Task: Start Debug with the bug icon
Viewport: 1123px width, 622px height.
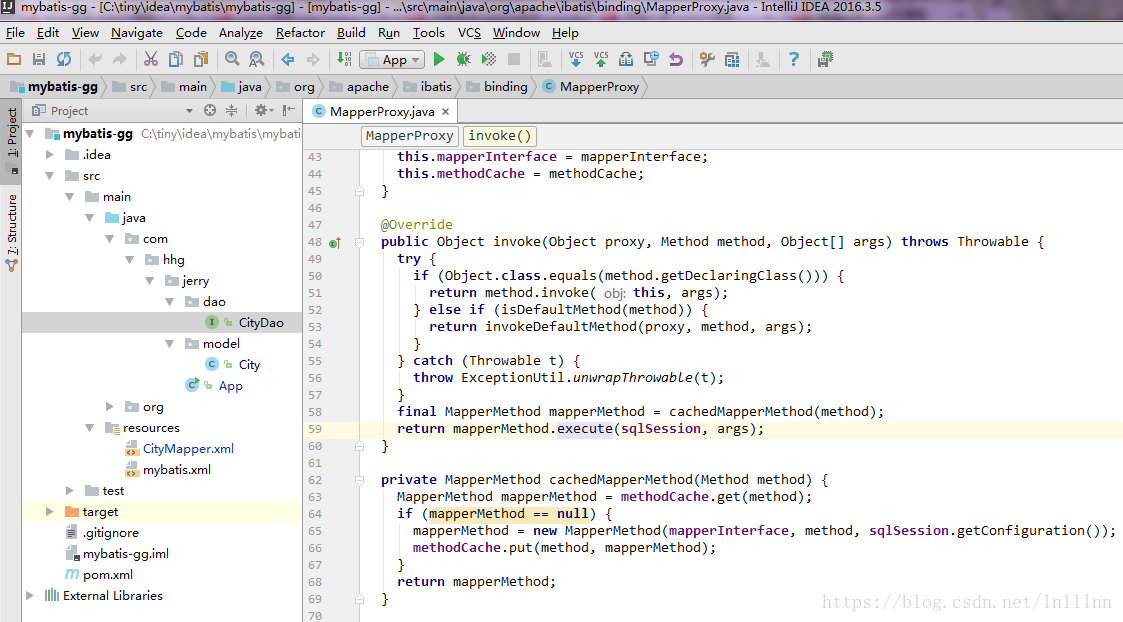Action: click(x=463, y=59)
